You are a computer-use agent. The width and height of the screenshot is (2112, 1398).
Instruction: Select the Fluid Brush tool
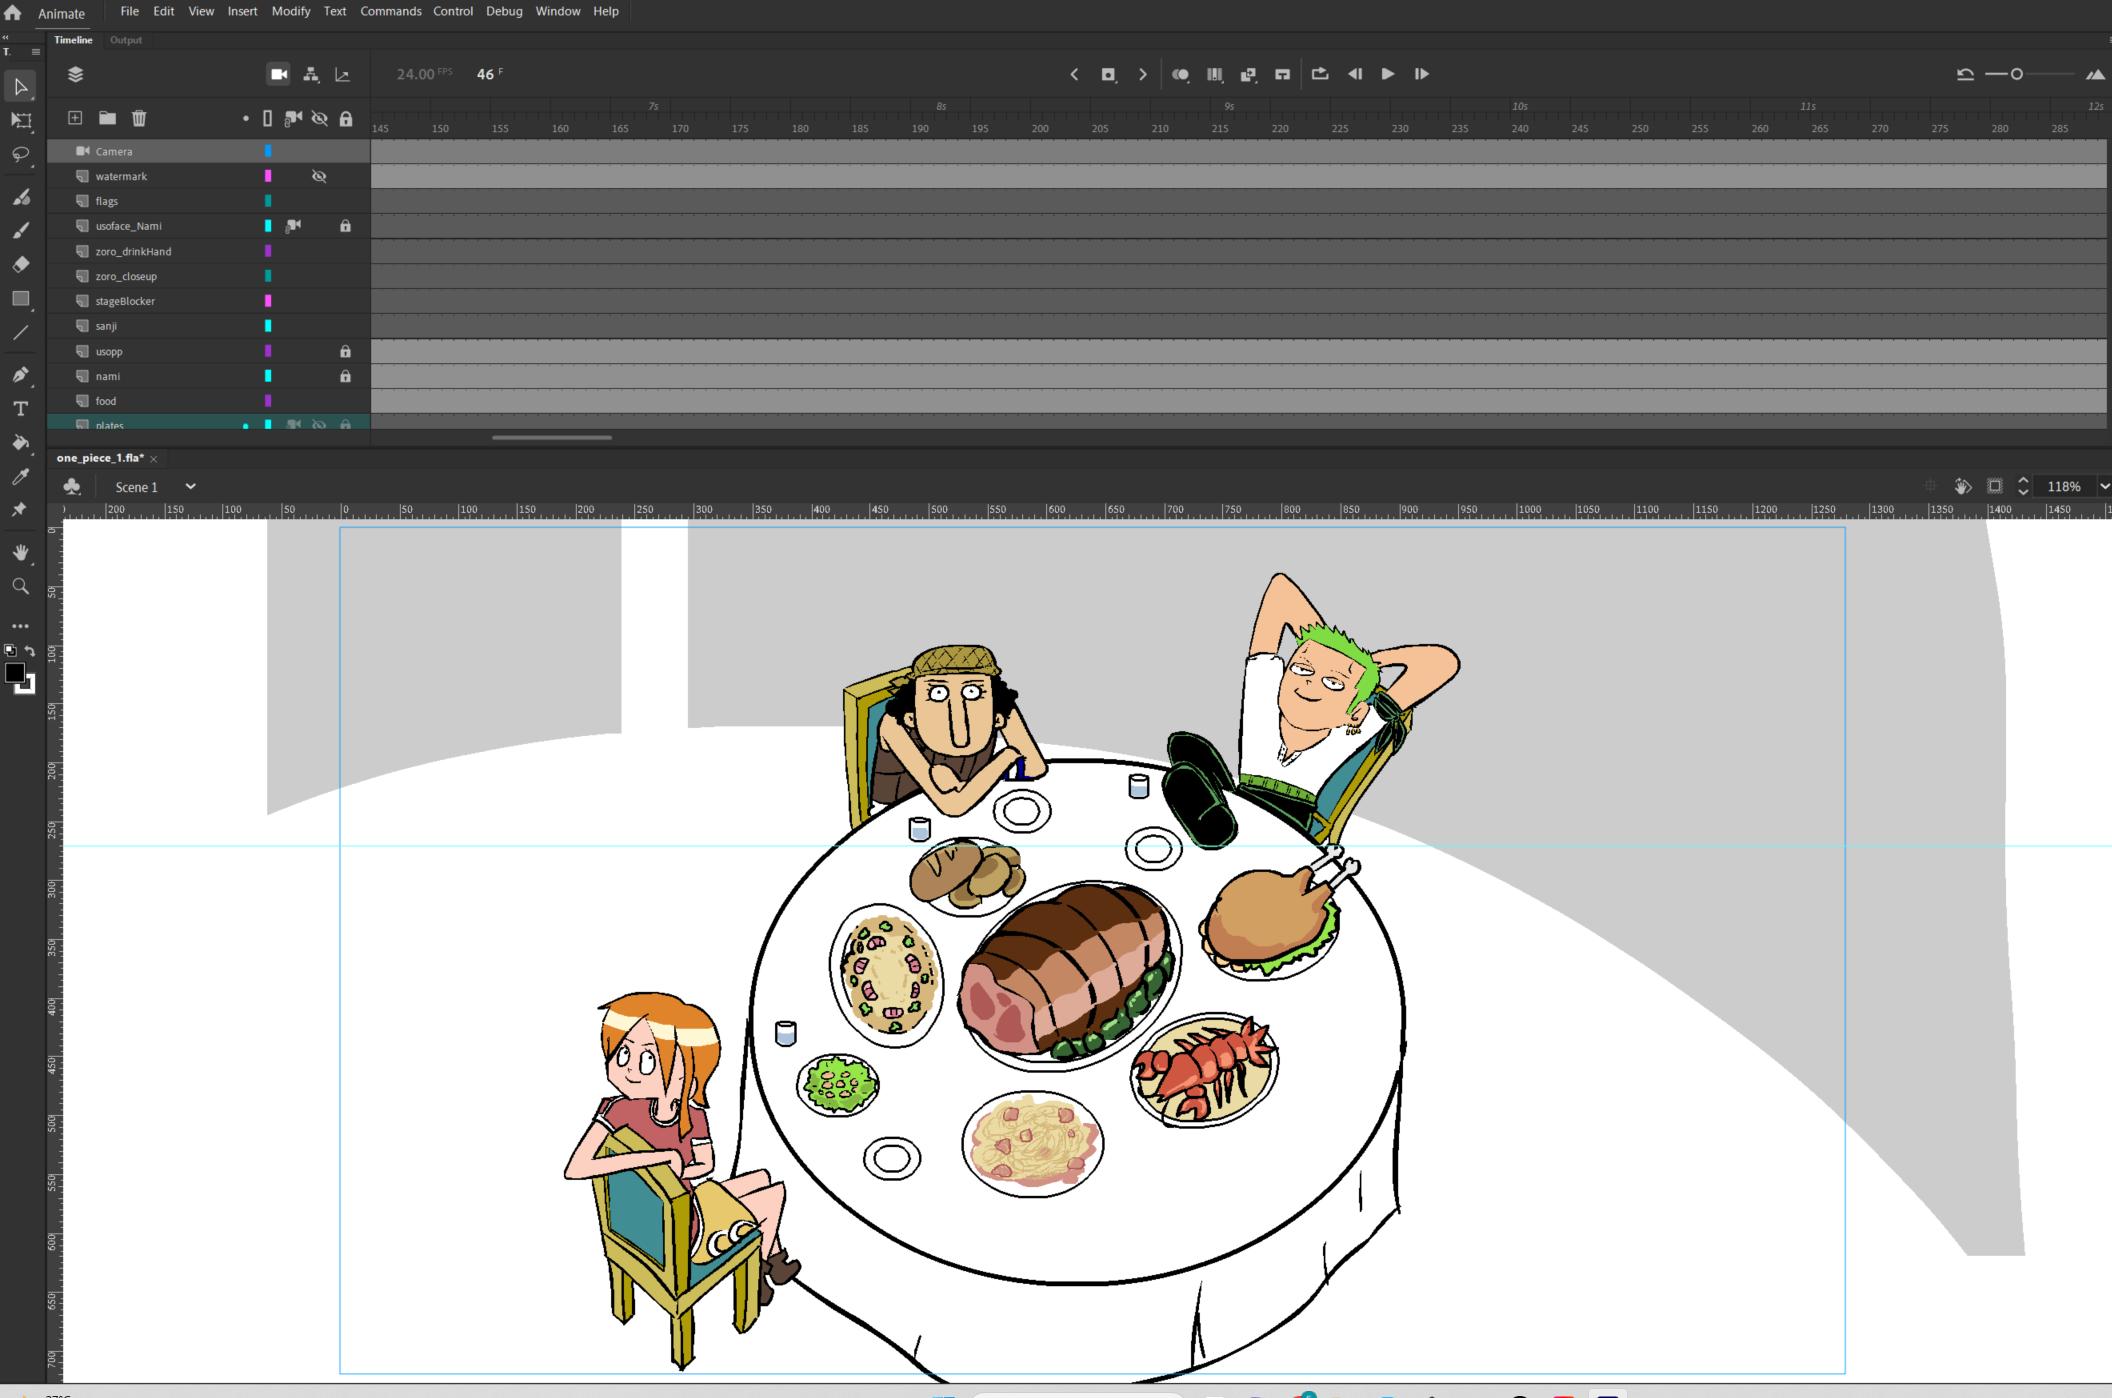coord(20,197)
